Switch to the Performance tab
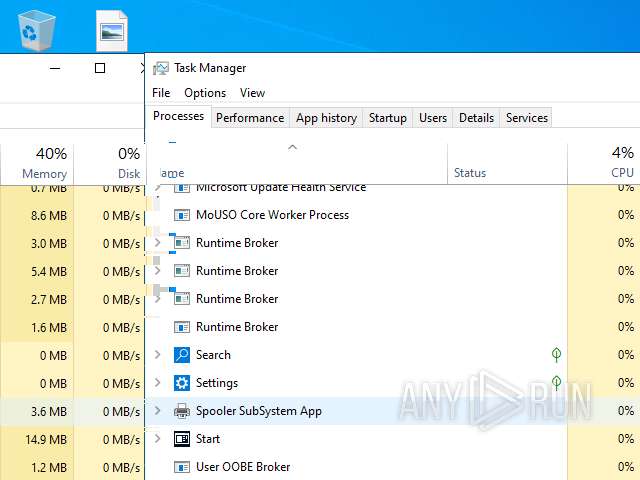Screen dimensions: 640x480 250,118
